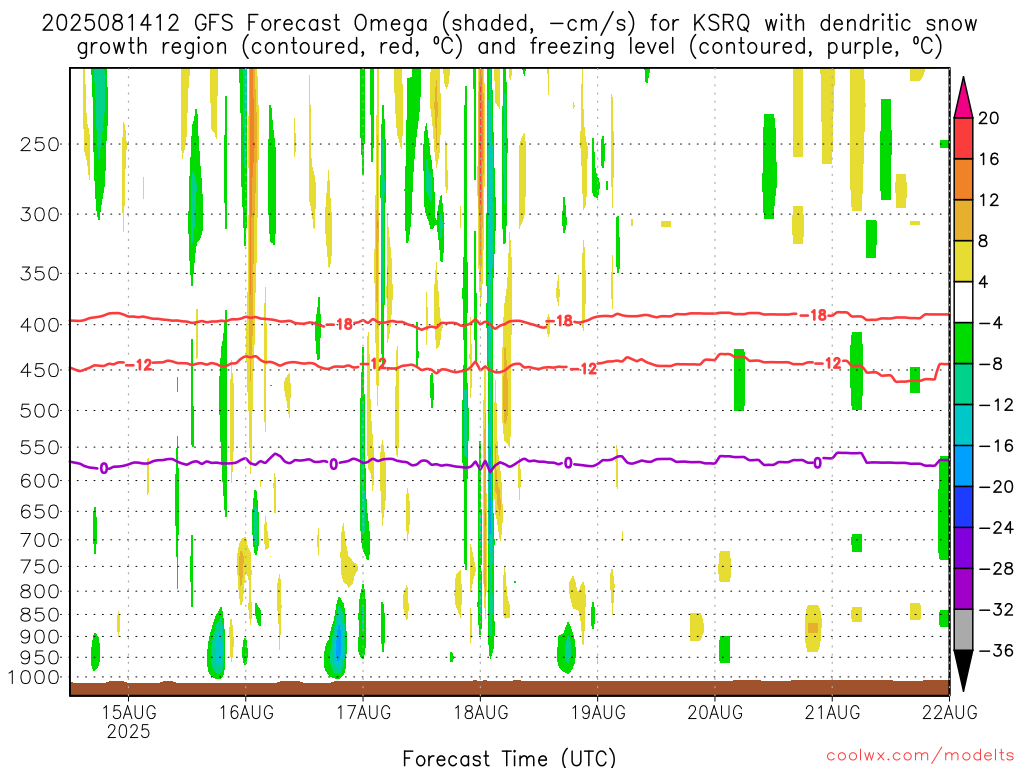This screenshot has height=768, width=1024.
Task: Click the 19AUG time axis label
Action: (x=598, y=712)
